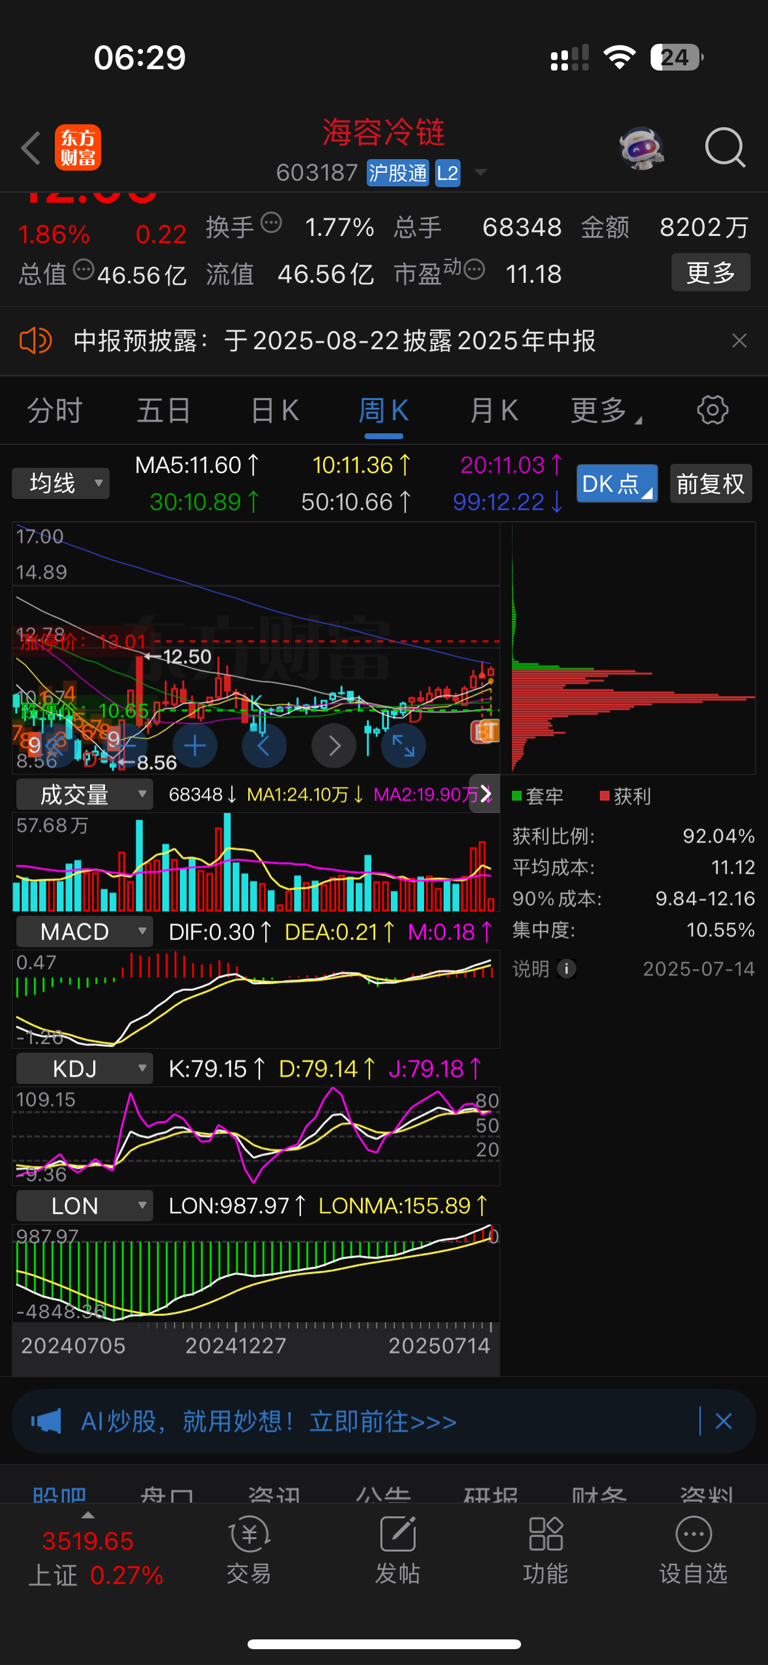This screenshot has height=1665, width=769.
Task: Tap the 套牢 green legend
Action: click(x=538, y=797)
